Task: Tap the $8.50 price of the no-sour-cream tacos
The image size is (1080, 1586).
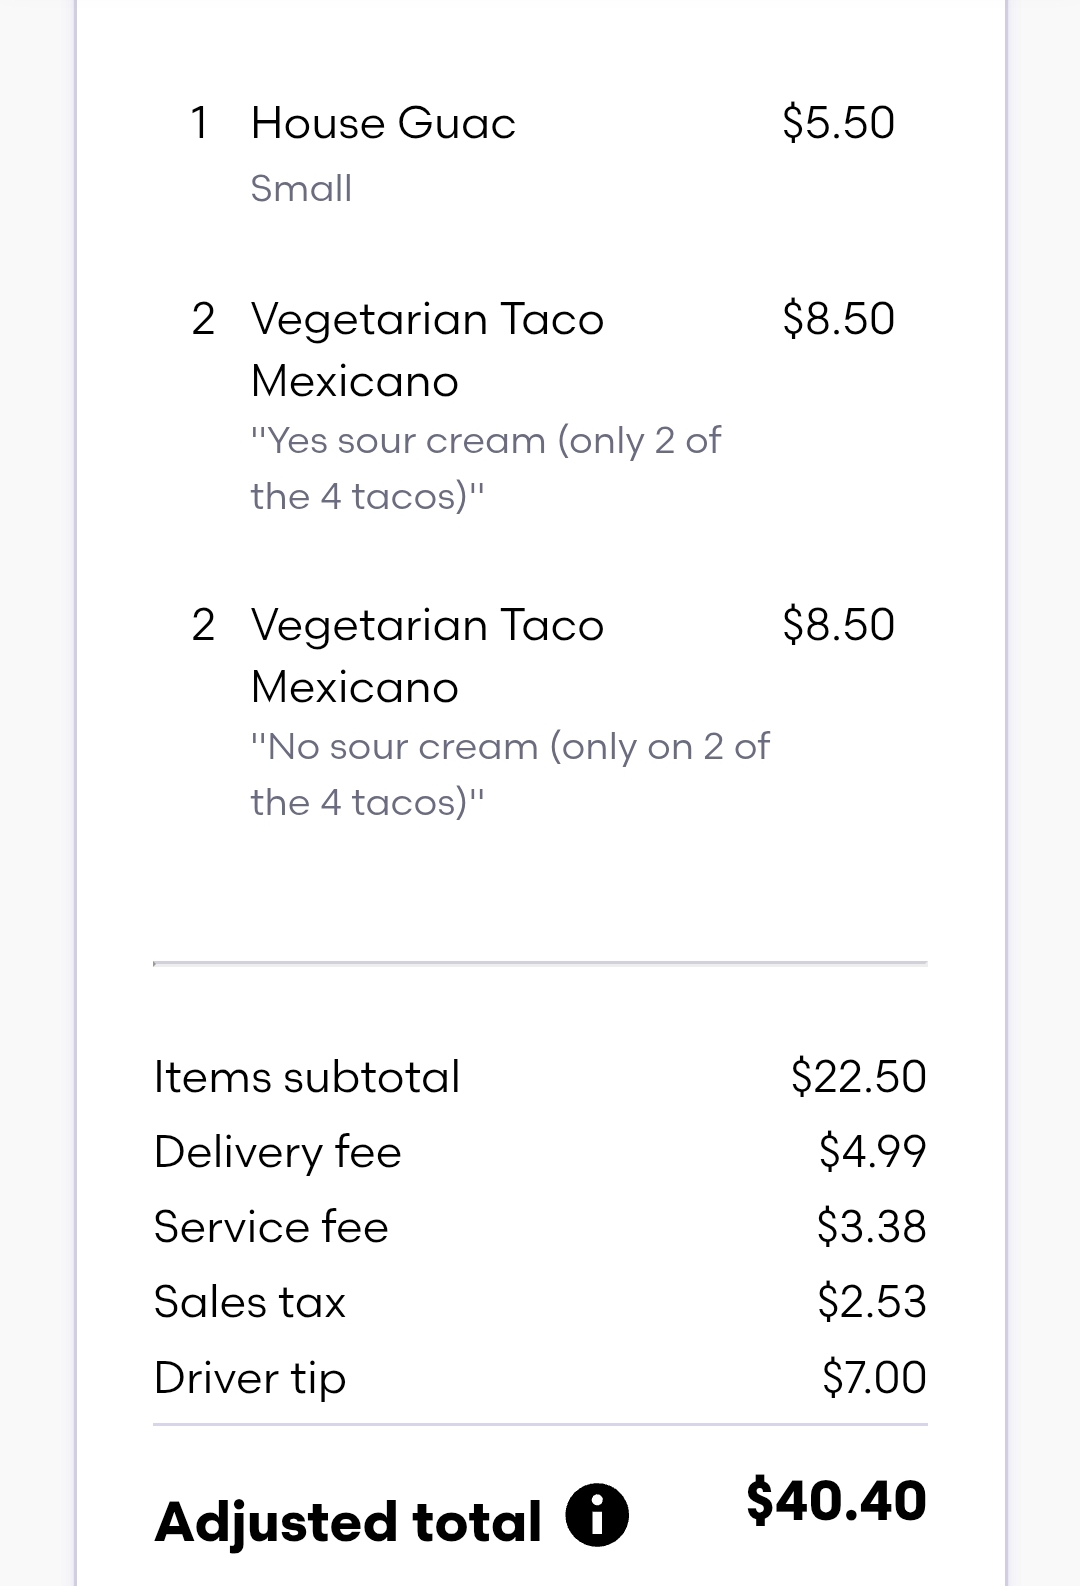Action: [x=838, y=625]
